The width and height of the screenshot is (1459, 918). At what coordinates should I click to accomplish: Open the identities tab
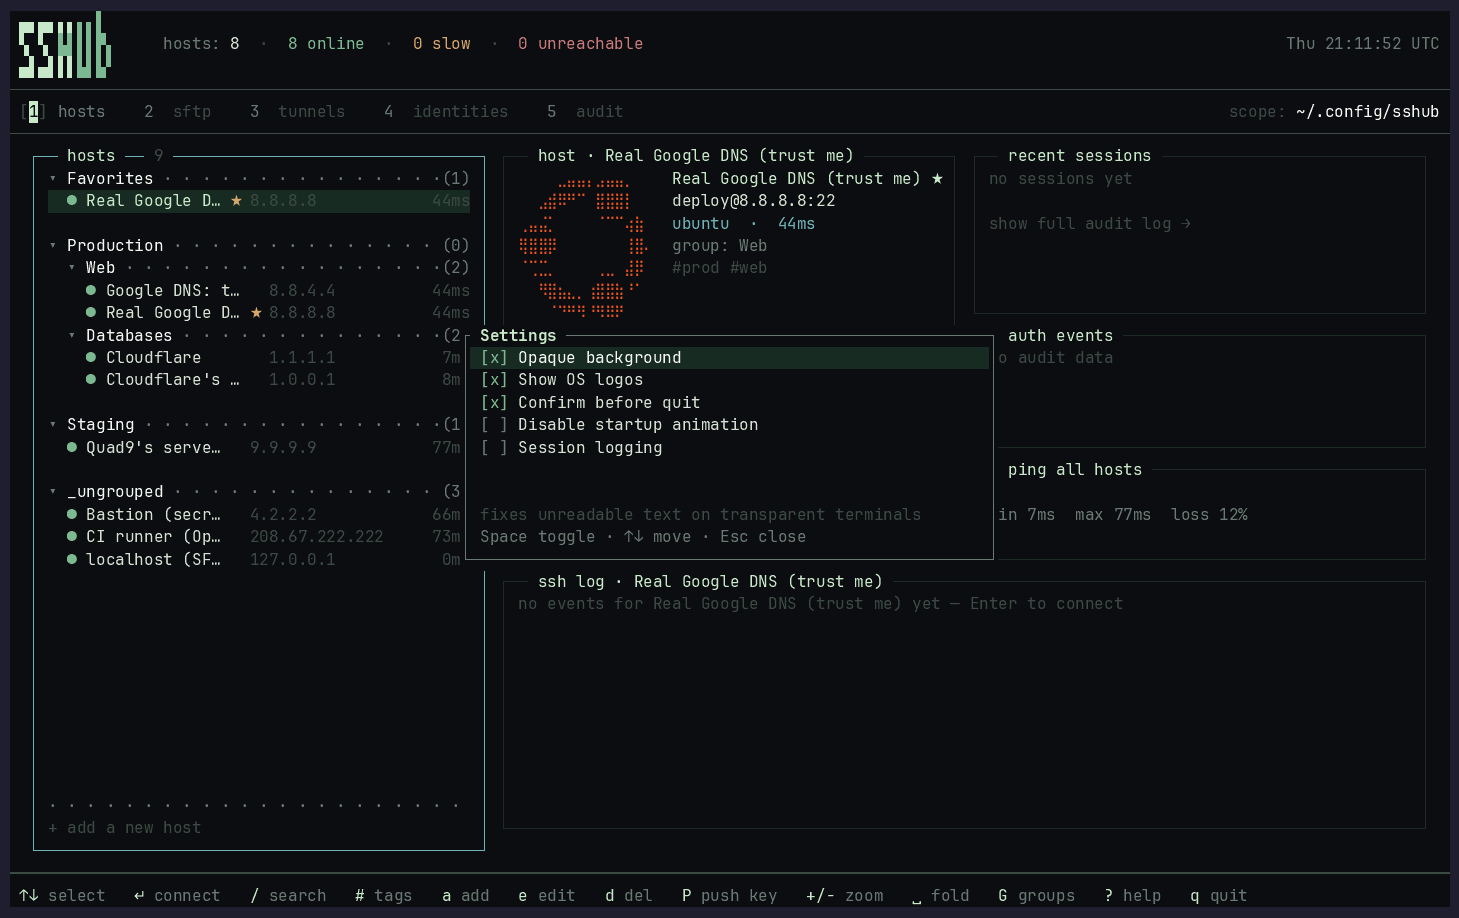[446, 111]
